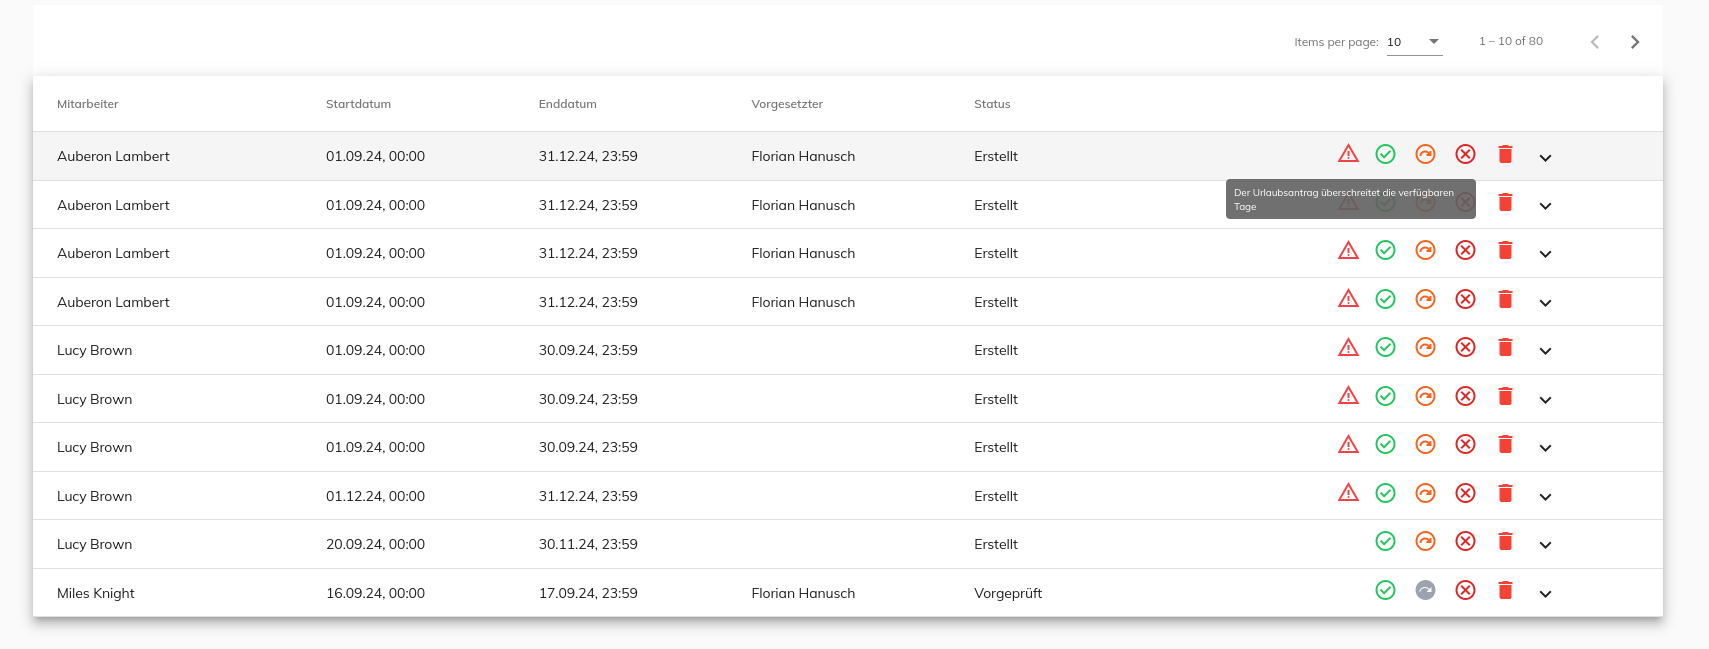Click start date 16.09.24, 00:00

pyautogui.click(x=375, y=593)
